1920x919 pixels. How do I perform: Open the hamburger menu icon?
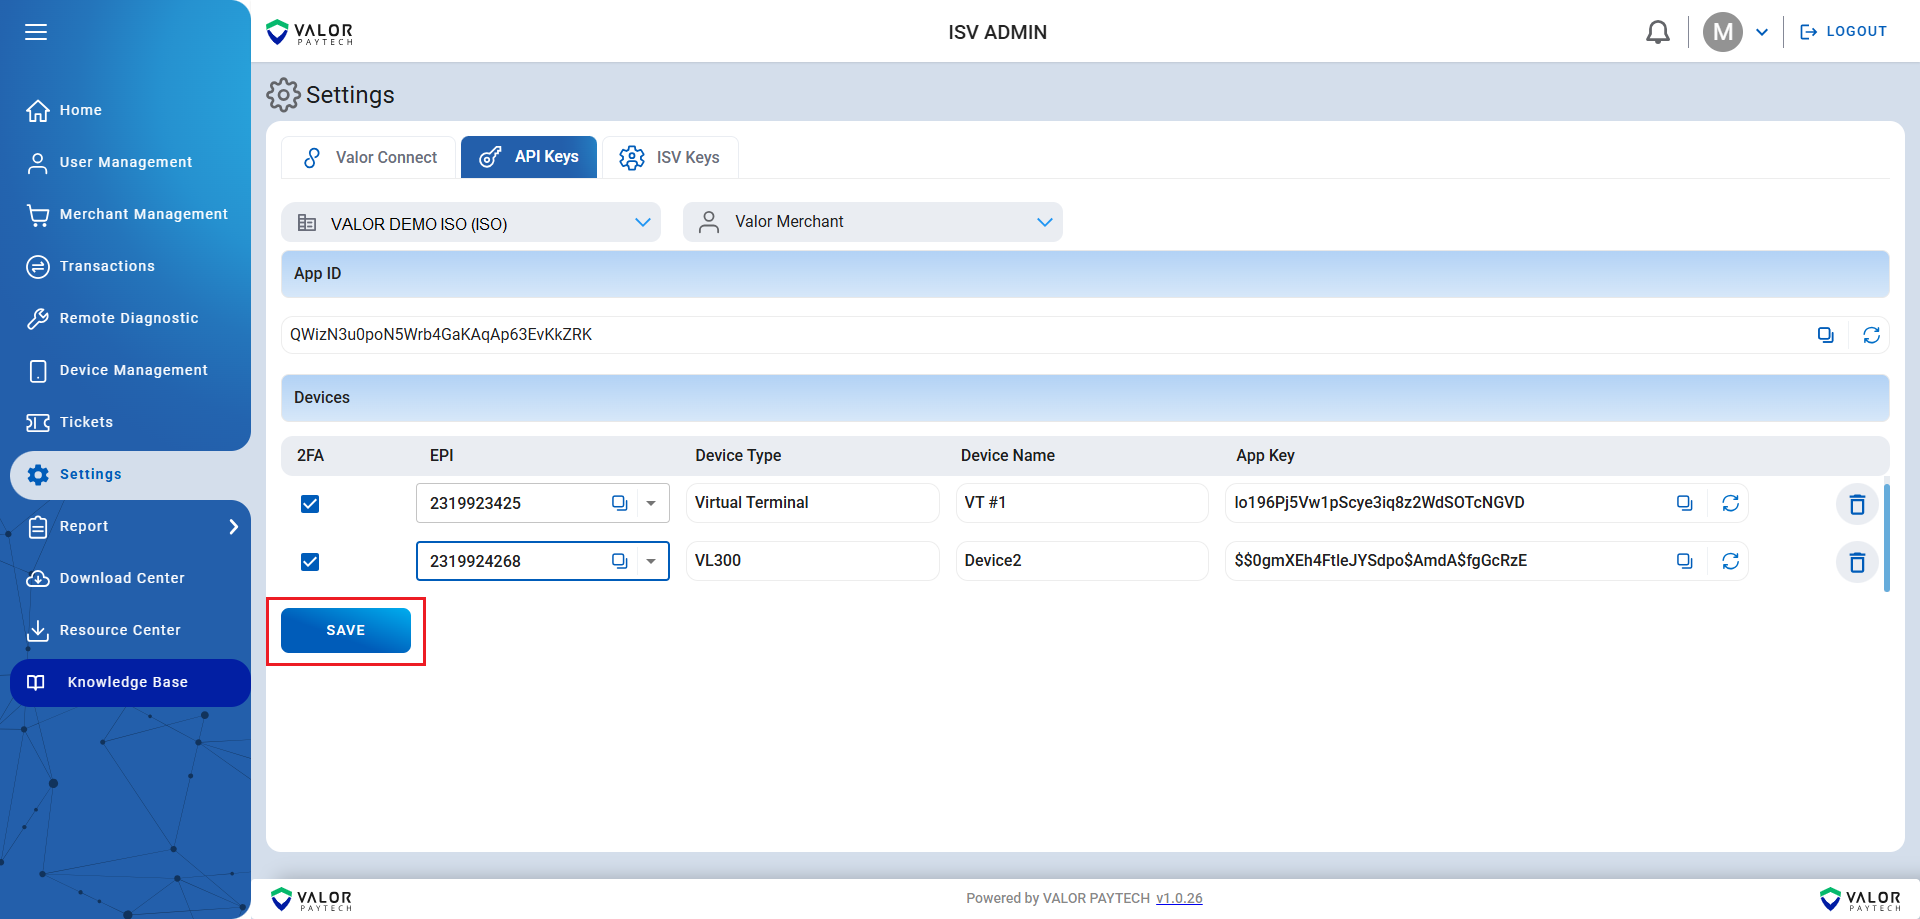point(36,32)
